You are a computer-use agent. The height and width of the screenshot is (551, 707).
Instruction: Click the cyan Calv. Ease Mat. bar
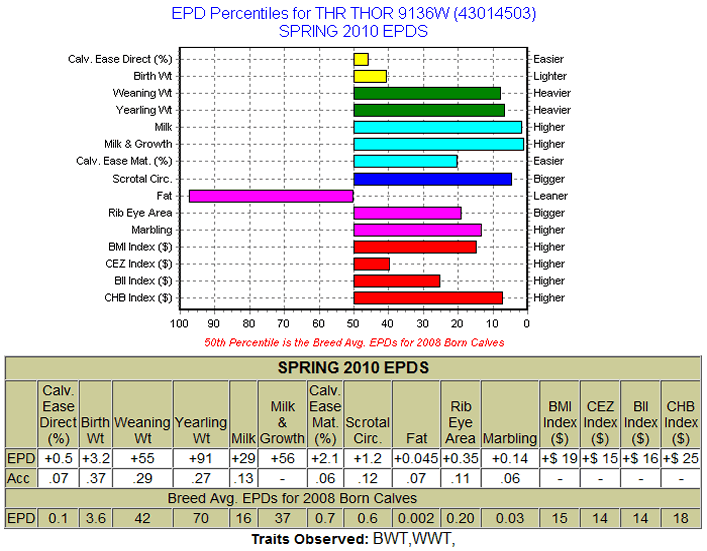click(405, 161)
